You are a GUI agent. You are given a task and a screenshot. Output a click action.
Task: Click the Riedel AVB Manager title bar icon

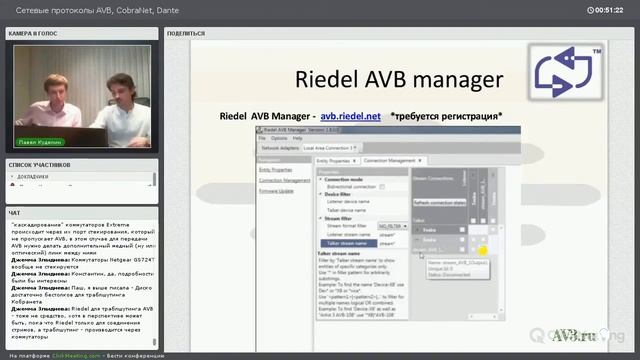[x=260, y=130]
